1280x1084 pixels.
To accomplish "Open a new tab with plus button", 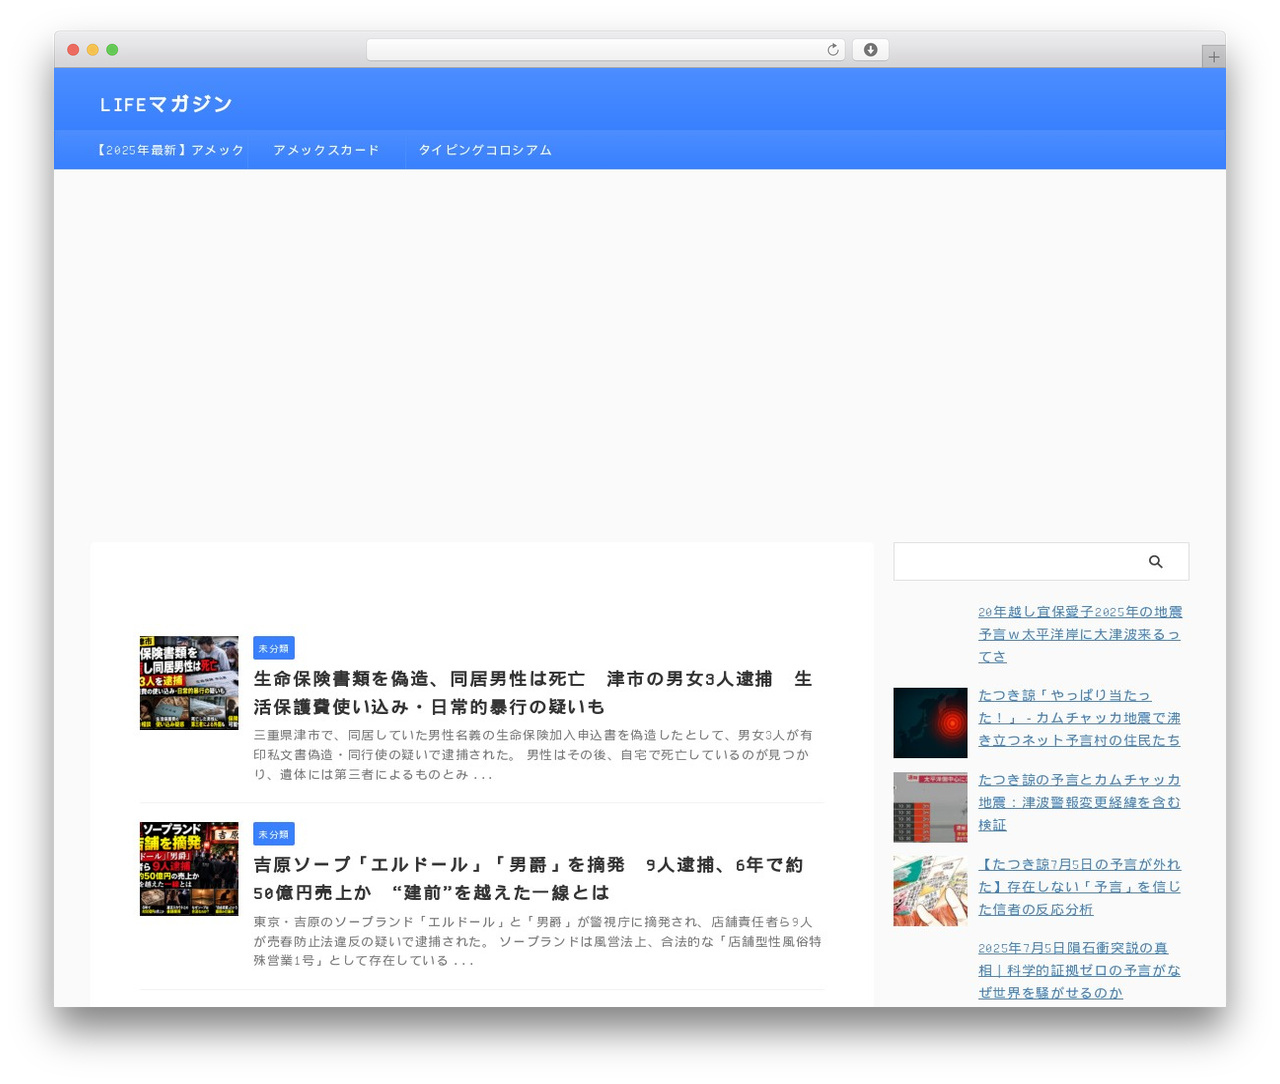I will tap(1213, 57).
